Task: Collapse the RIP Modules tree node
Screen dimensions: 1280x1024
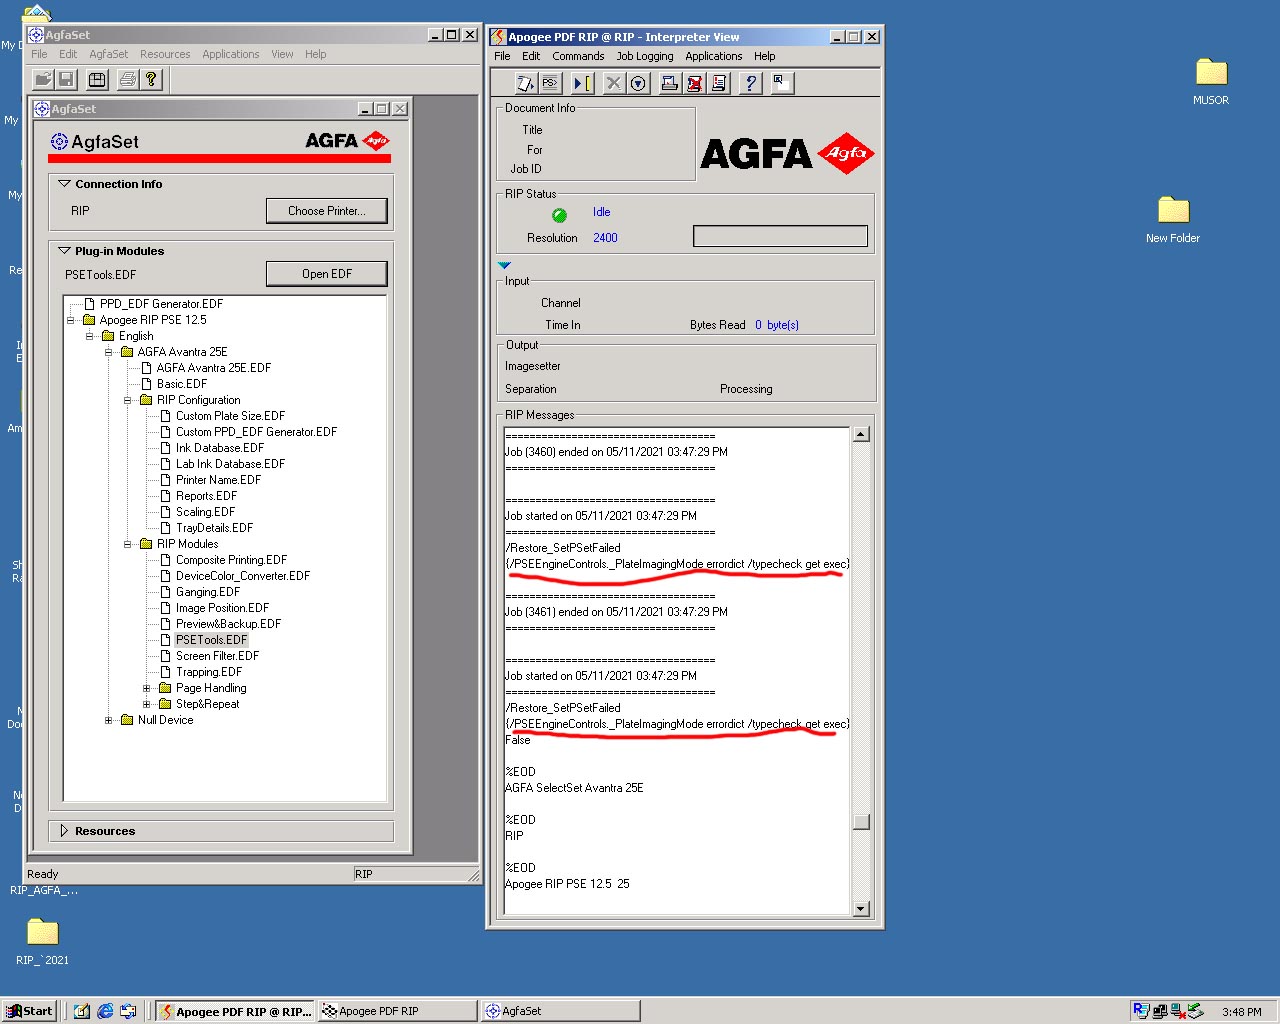Action: pos(128,544)
